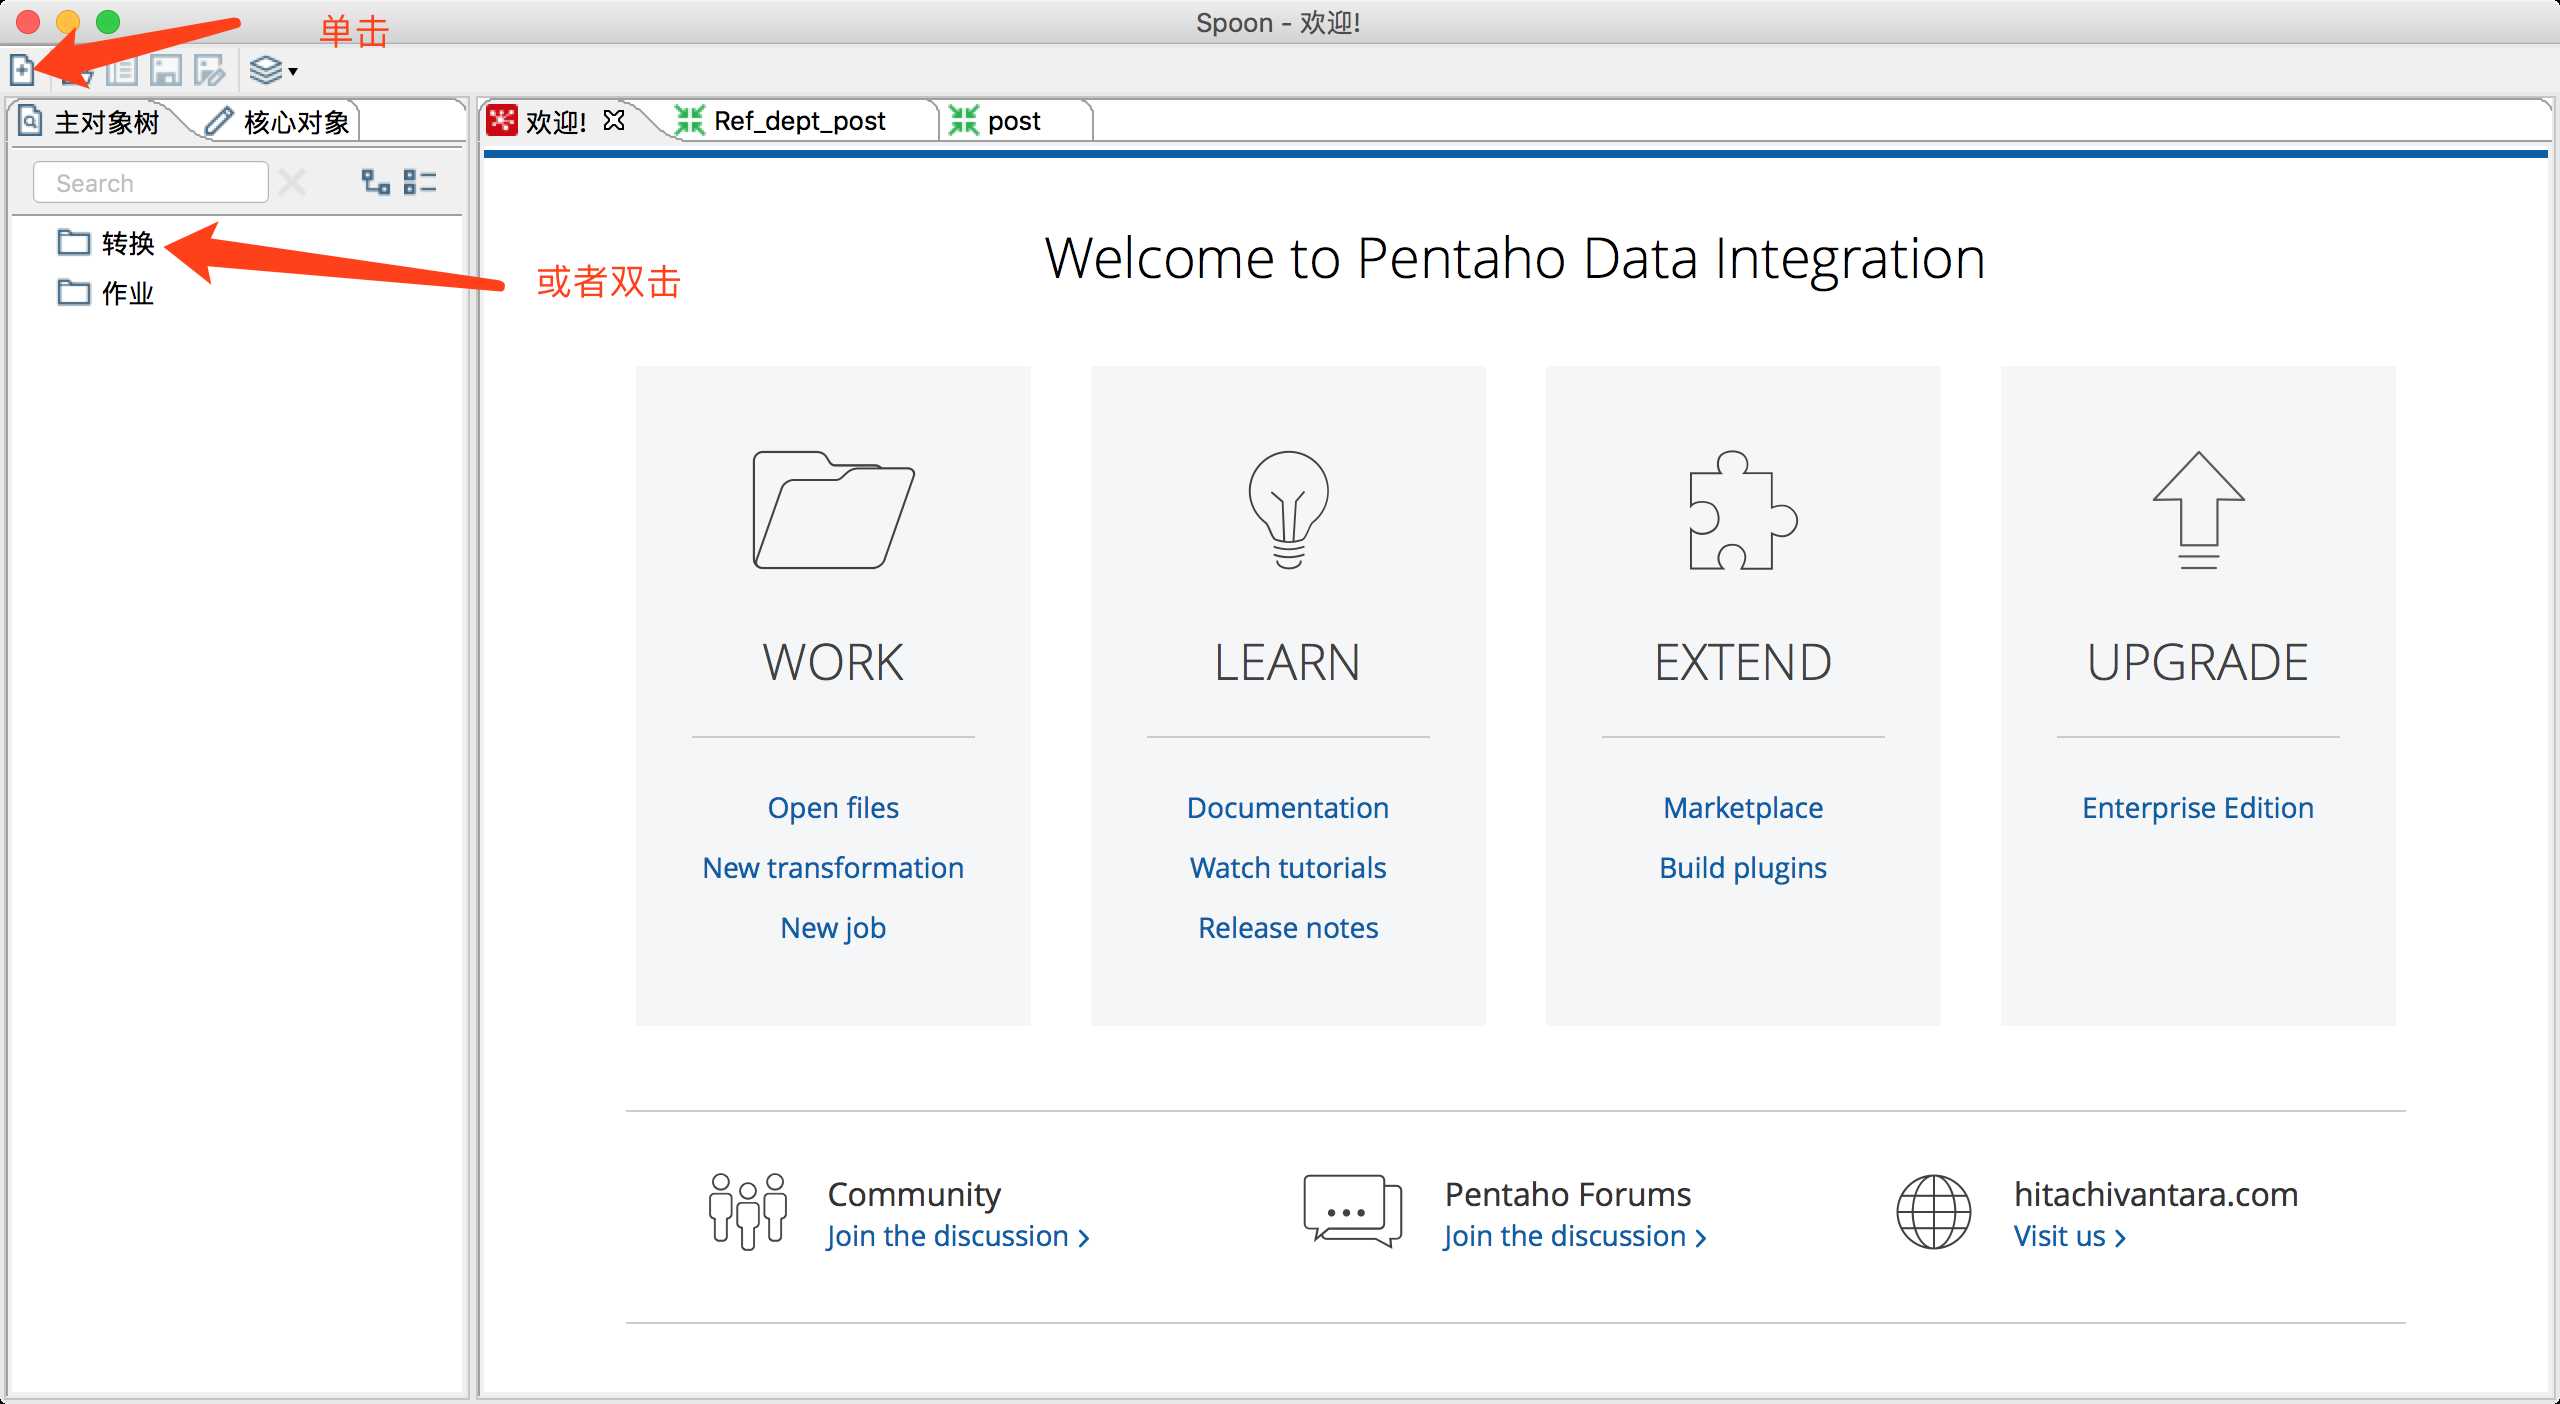The image size is (2560, 1404).
Task: Click the red close window button
Action: (x=28, y=21)
